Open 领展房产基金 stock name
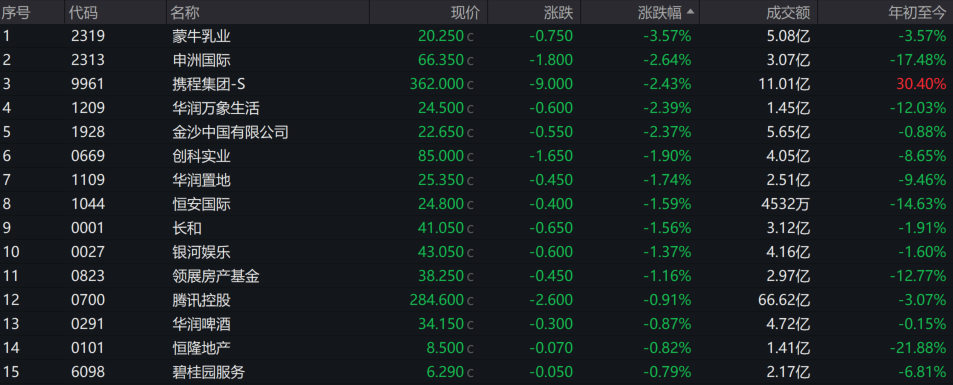Screen dimensions: 953x385 pyautogui.click(x=215, y=276)
